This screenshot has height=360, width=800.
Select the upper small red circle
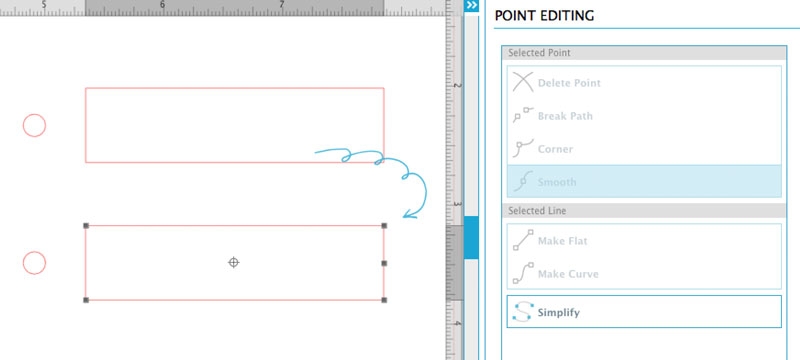click(34, 125)
